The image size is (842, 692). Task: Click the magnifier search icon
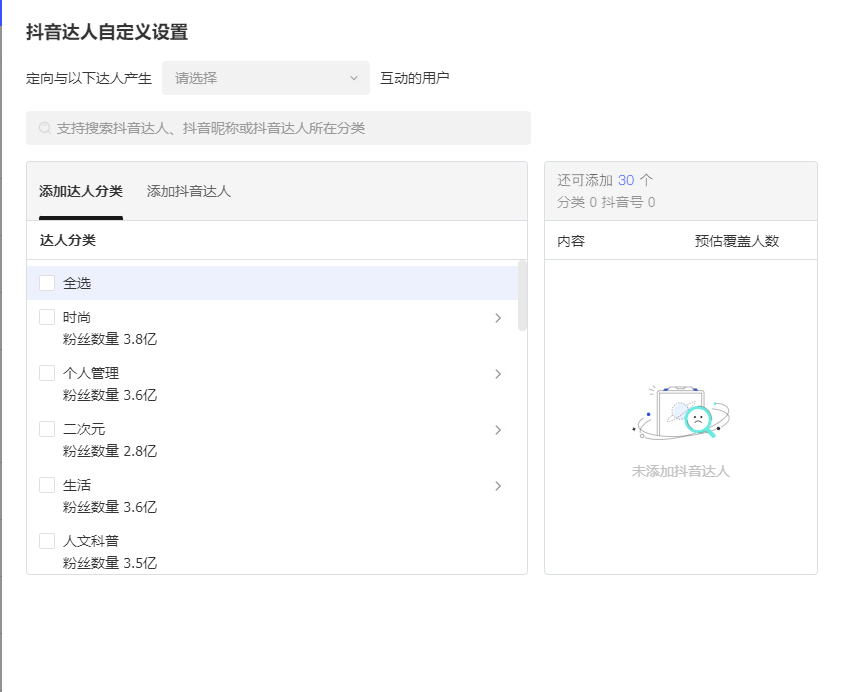coord(45,128)
